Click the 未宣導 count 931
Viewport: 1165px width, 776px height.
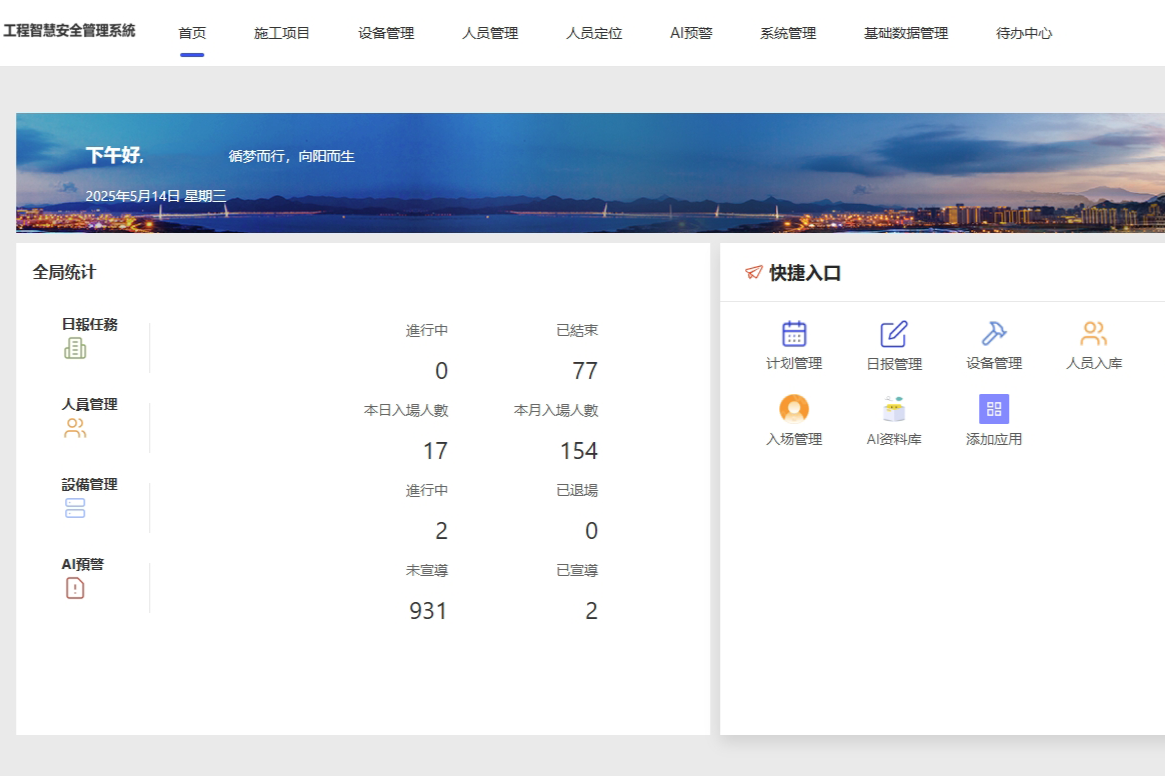click(x=428, y=611)
